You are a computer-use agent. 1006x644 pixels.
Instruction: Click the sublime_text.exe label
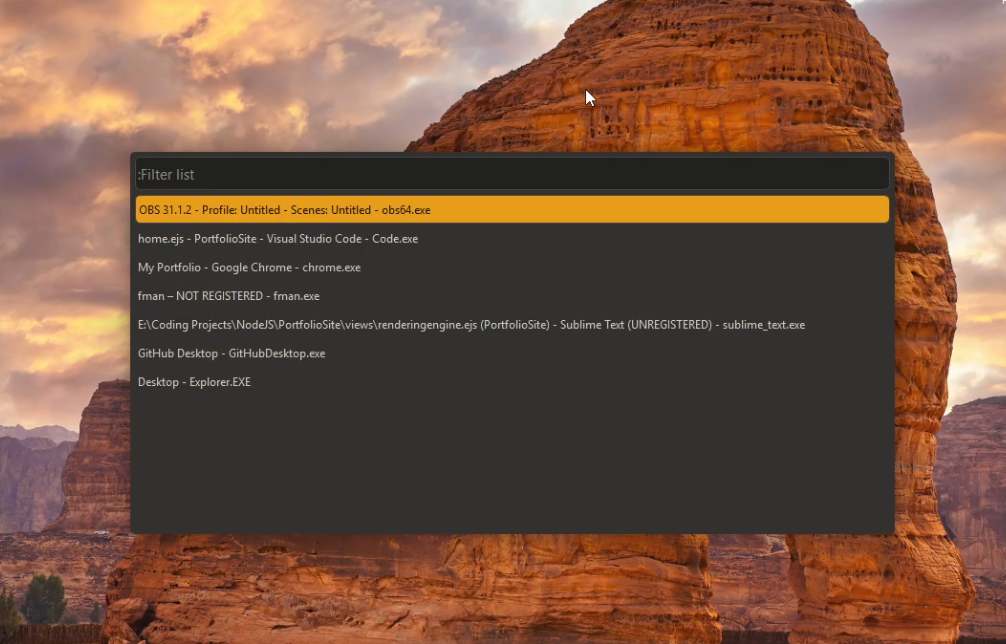point(765,324)
